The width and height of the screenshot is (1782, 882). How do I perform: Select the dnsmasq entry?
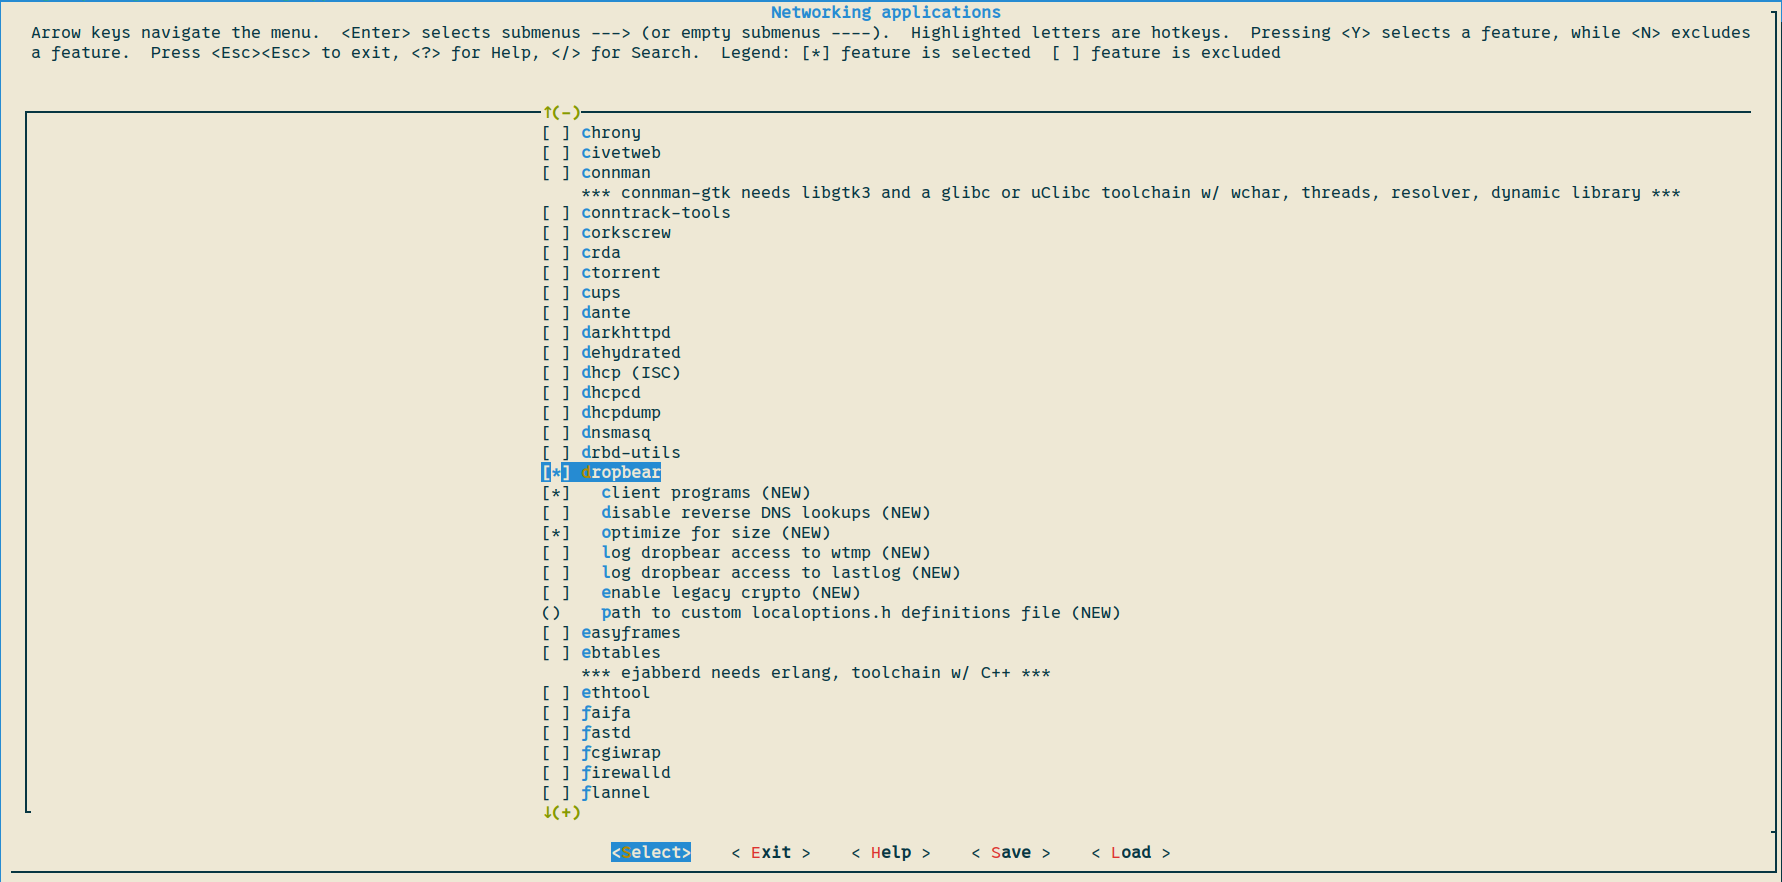click(596, 432)
